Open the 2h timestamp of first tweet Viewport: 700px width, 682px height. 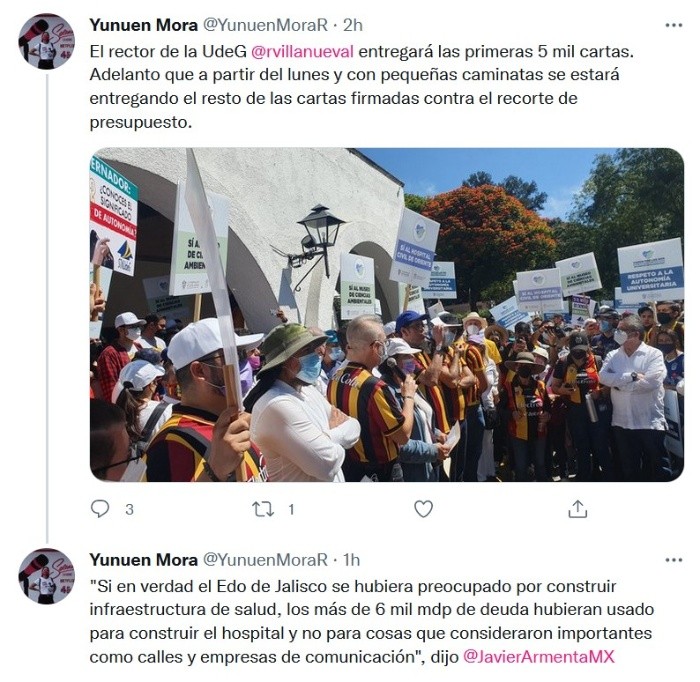[353, 25]
